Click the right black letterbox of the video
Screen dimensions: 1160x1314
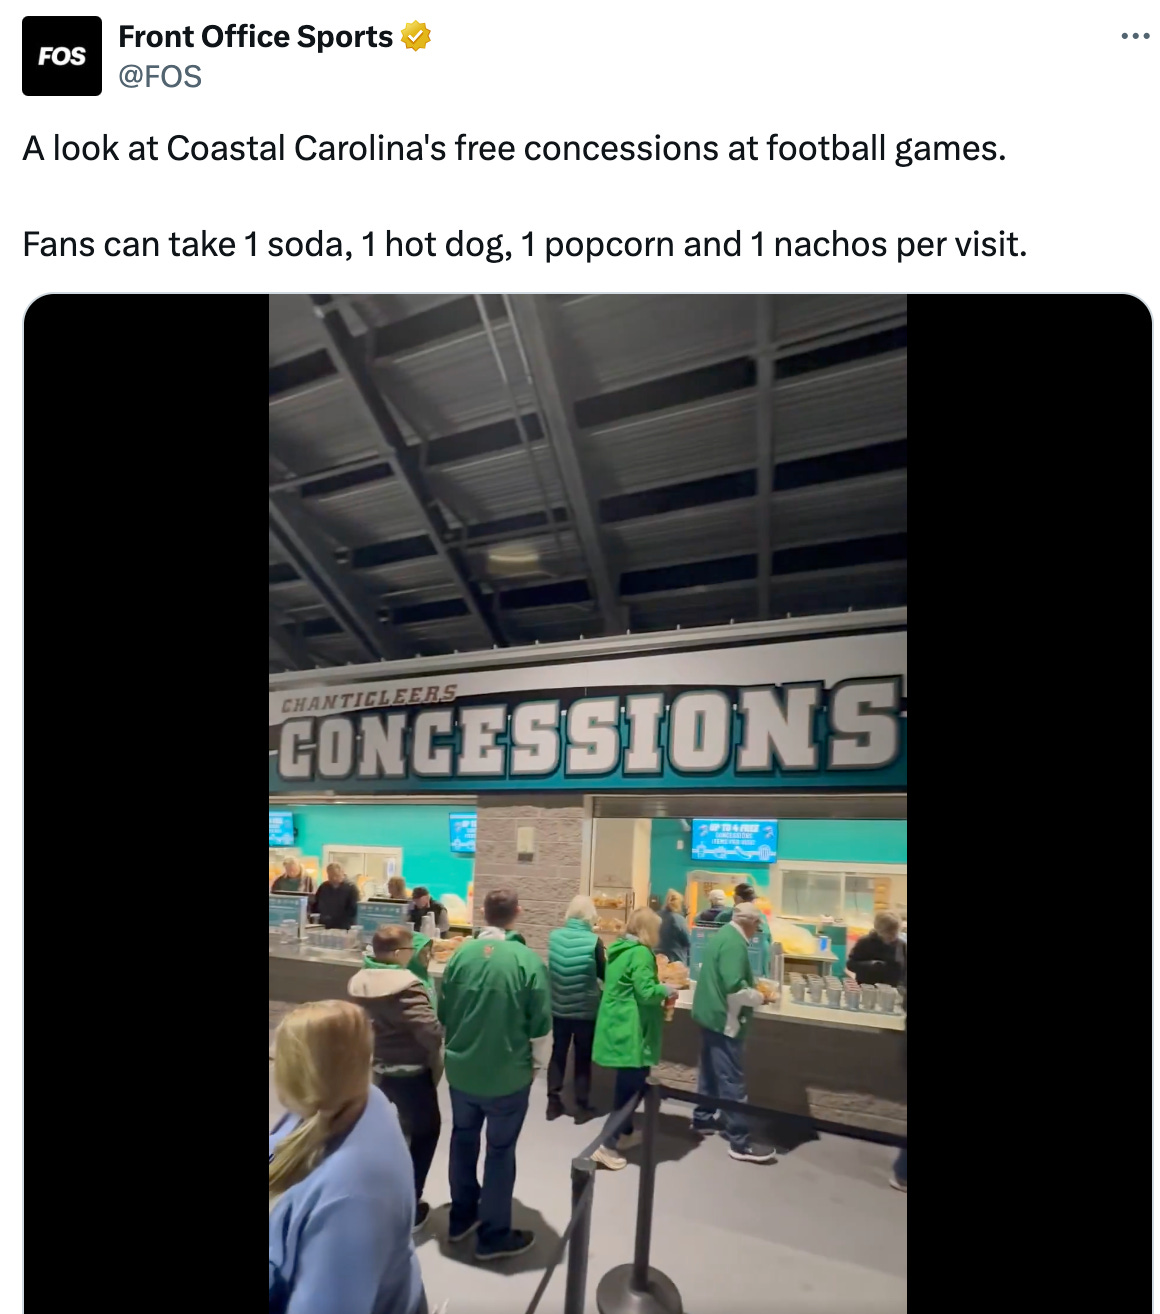[x=1029, y=804]
